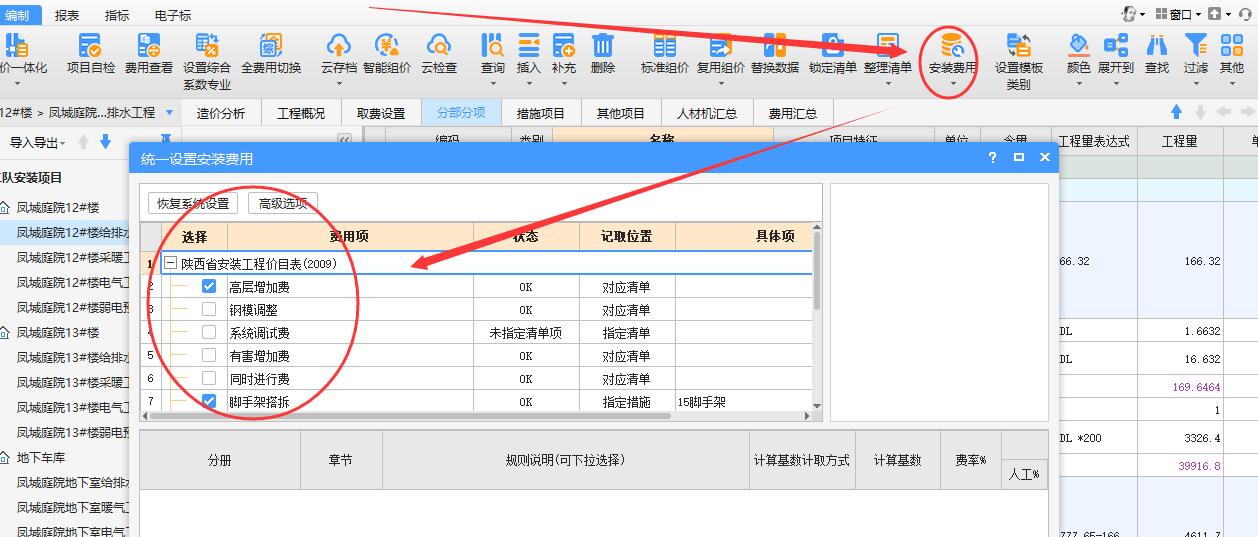Open breadcrumb dropdown next to 排水工程
This screenshot has height=537, width=1258.
click(x=169, y=113)
